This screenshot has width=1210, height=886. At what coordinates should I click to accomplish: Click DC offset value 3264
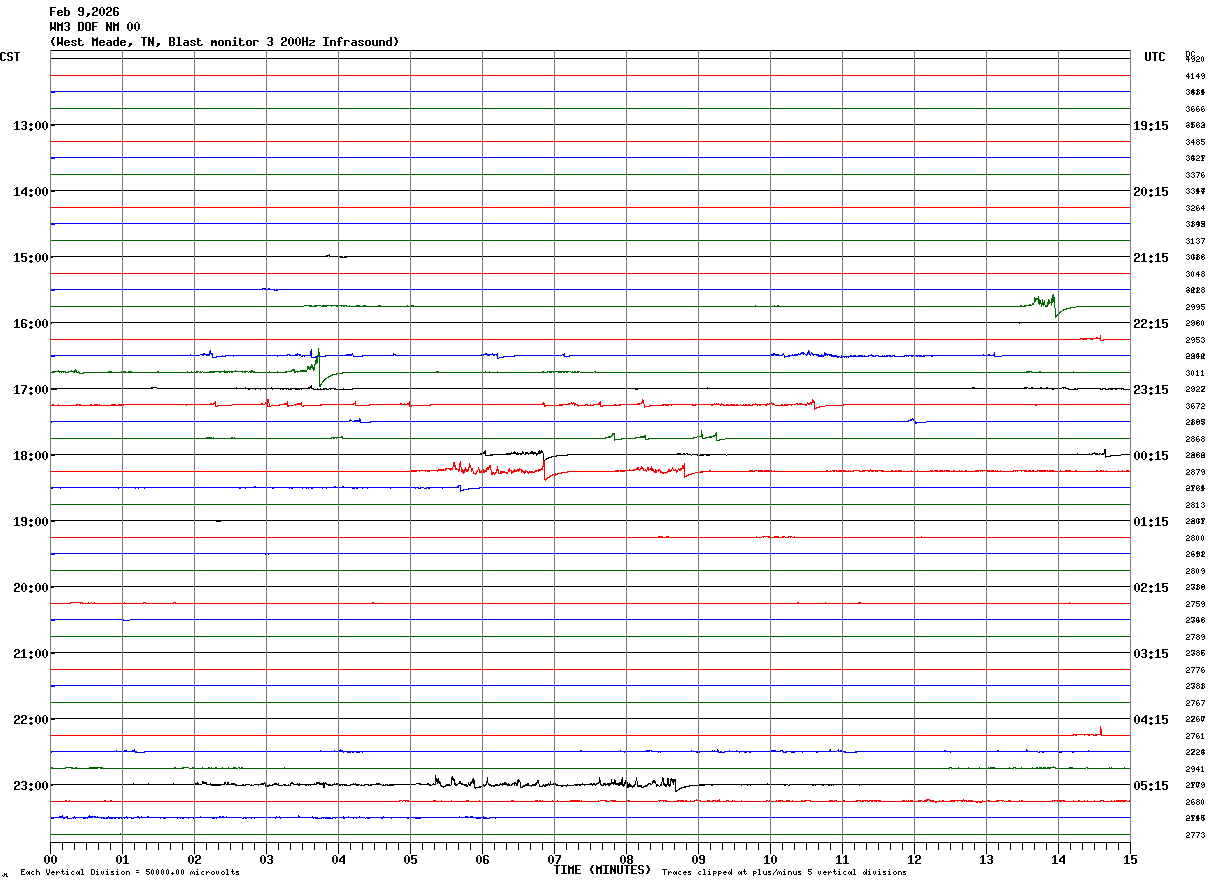click(x=1195, y=208)
